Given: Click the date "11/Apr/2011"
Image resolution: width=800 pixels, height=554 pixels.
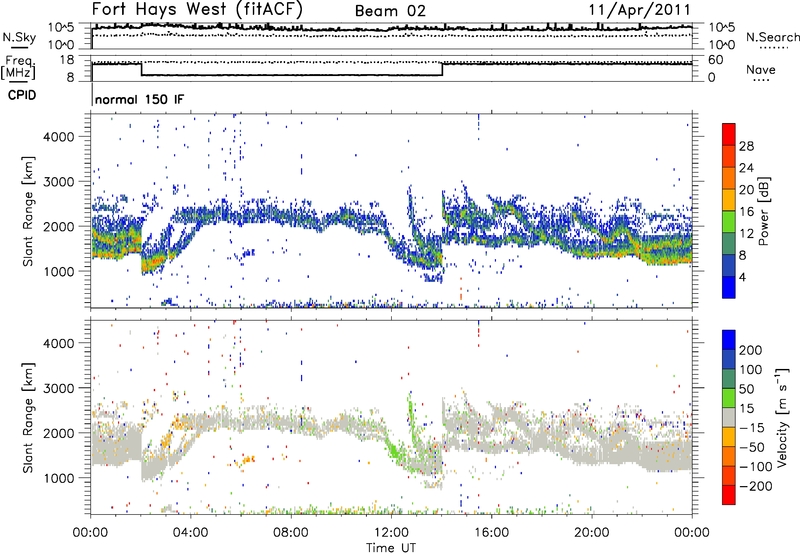Looking at the screenshot, I should click(x=639, y=10).
